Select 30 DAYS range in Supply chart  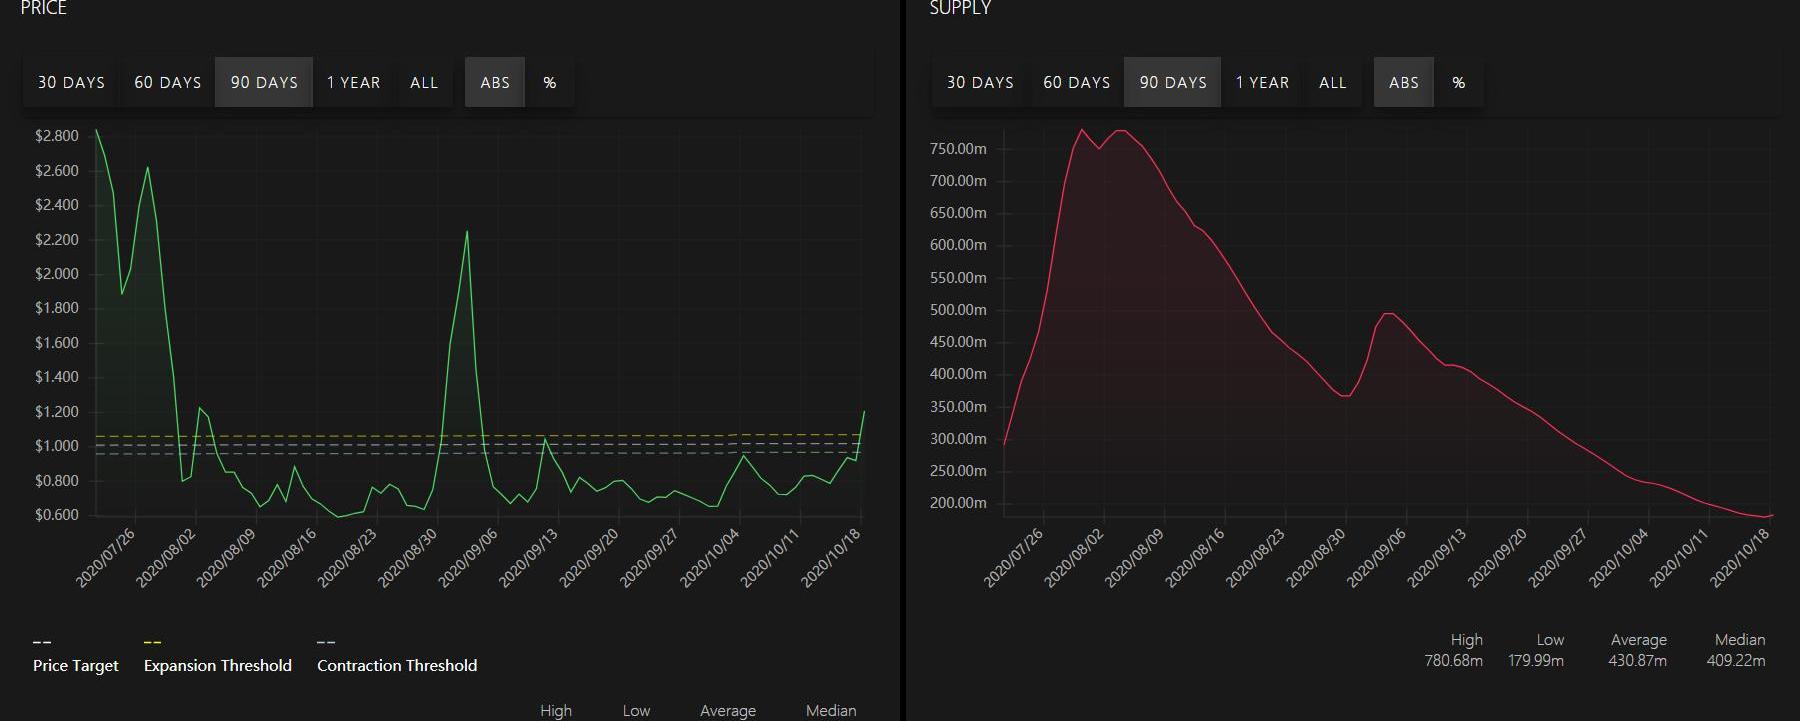pyautogui.click(x=980, y=83)
